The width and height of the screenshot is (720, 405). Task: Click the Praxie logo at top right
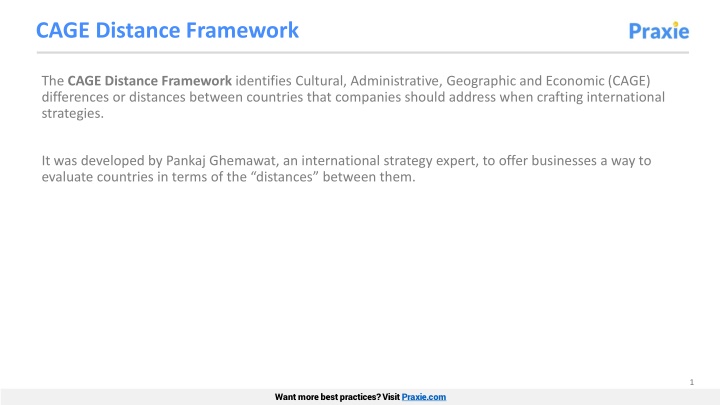point(658,31)
